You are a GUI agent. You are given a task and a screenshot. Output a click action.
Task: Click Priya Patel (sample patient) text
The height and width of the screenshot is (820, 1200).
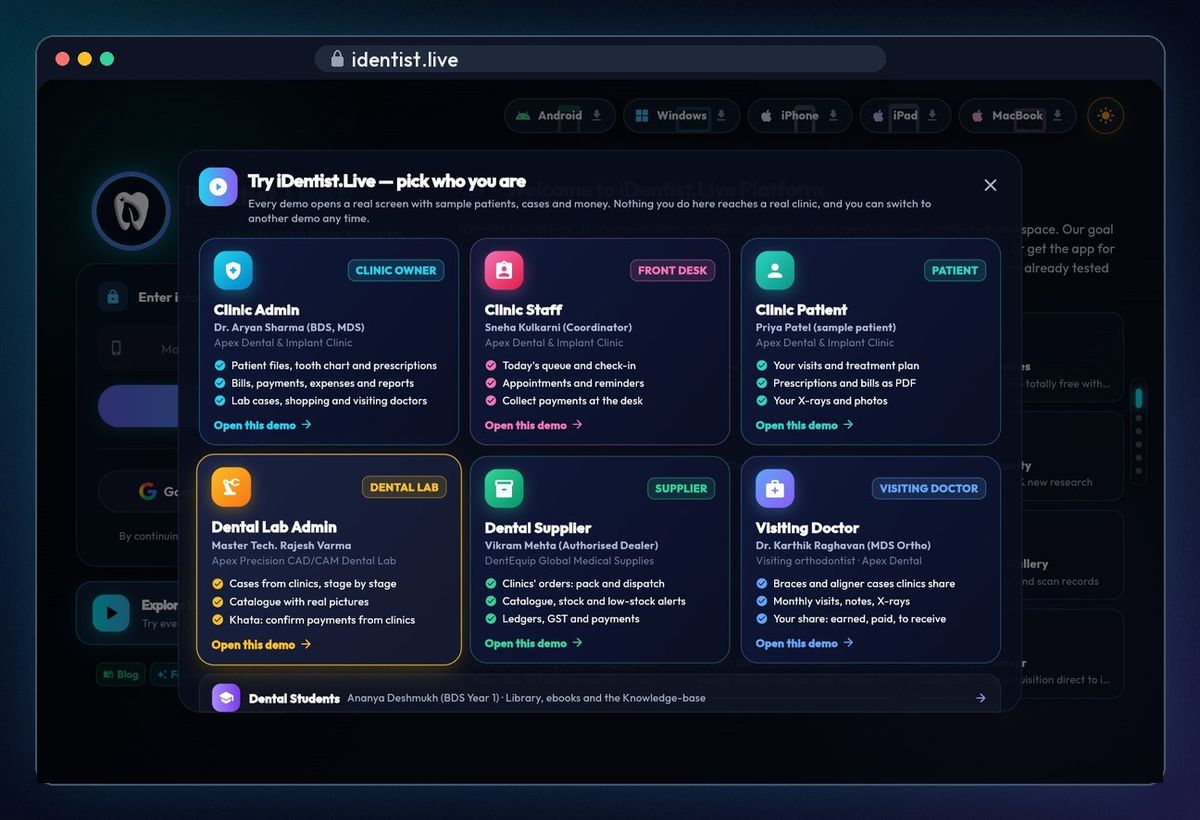coord(826,327)
